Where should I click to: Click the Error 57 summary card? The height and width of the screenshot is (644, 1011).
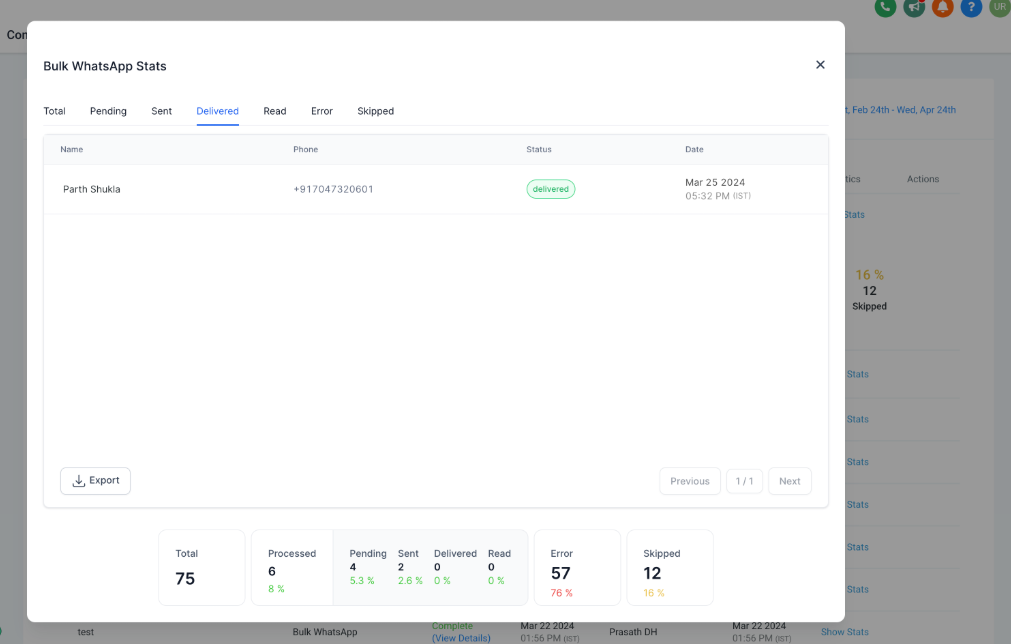click(577, 567)
